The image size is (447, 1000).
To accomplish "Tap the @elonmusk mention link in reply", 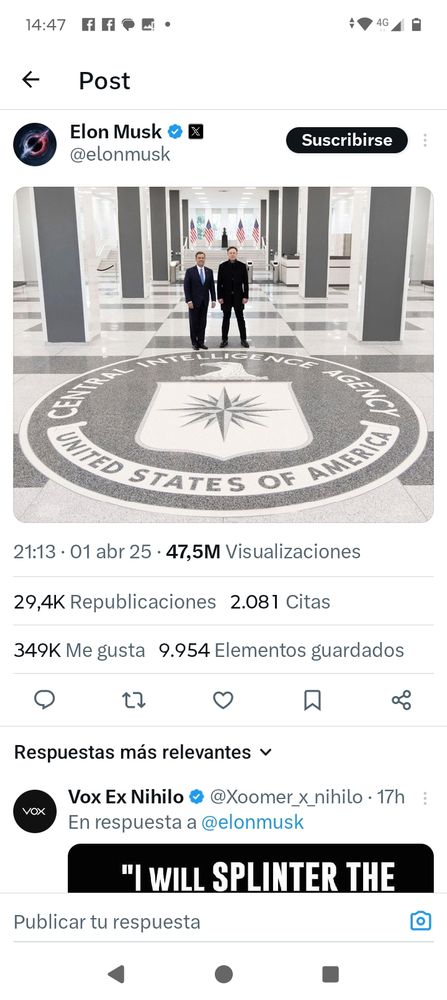I will (x=253, y=822).
